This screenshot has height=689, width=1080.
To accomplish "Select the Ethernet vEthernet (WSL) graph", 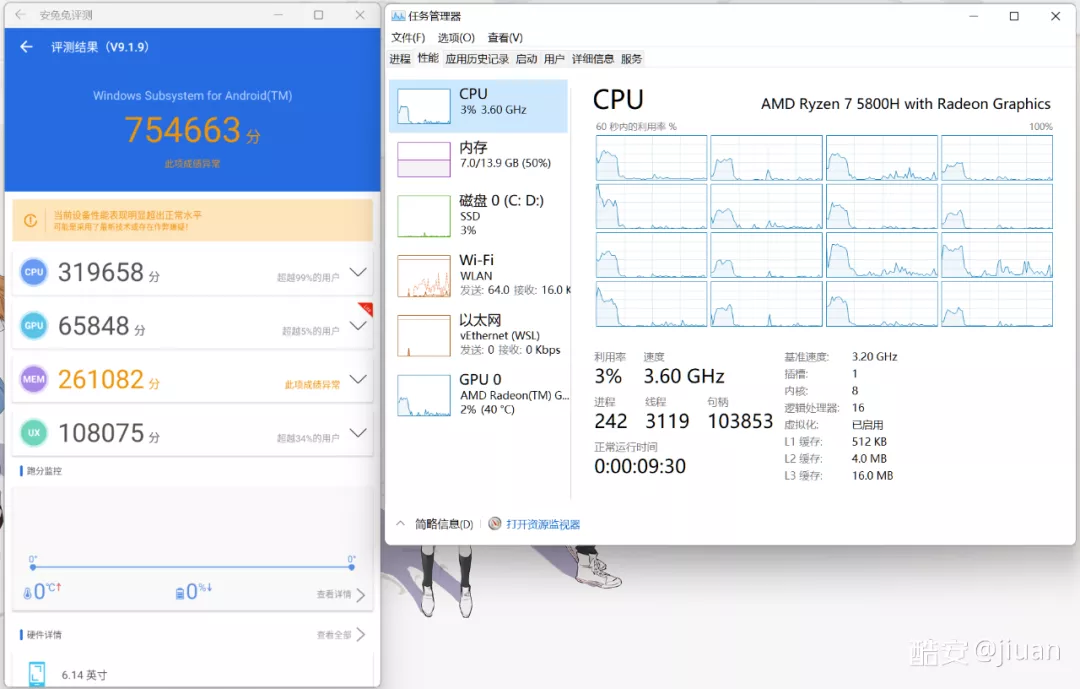I will [x=424, y=336].
